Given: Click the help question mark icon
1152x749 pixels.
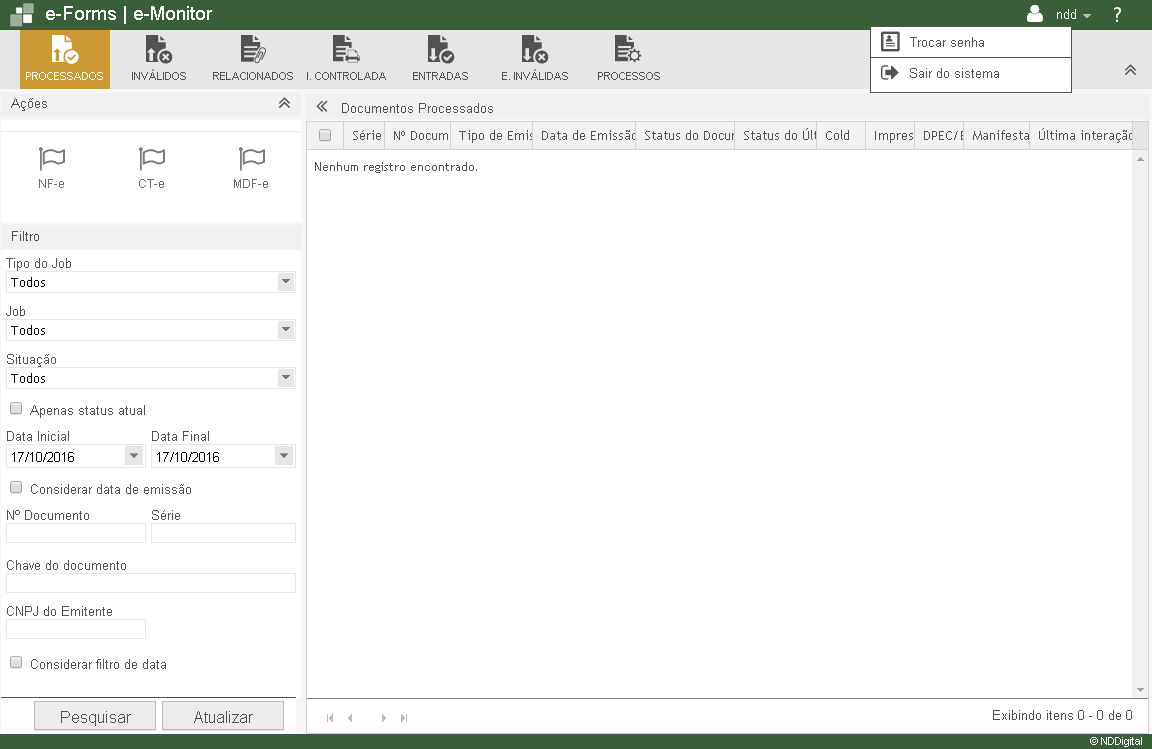Looking at the screenshot, I should [x=1117, y=15].
